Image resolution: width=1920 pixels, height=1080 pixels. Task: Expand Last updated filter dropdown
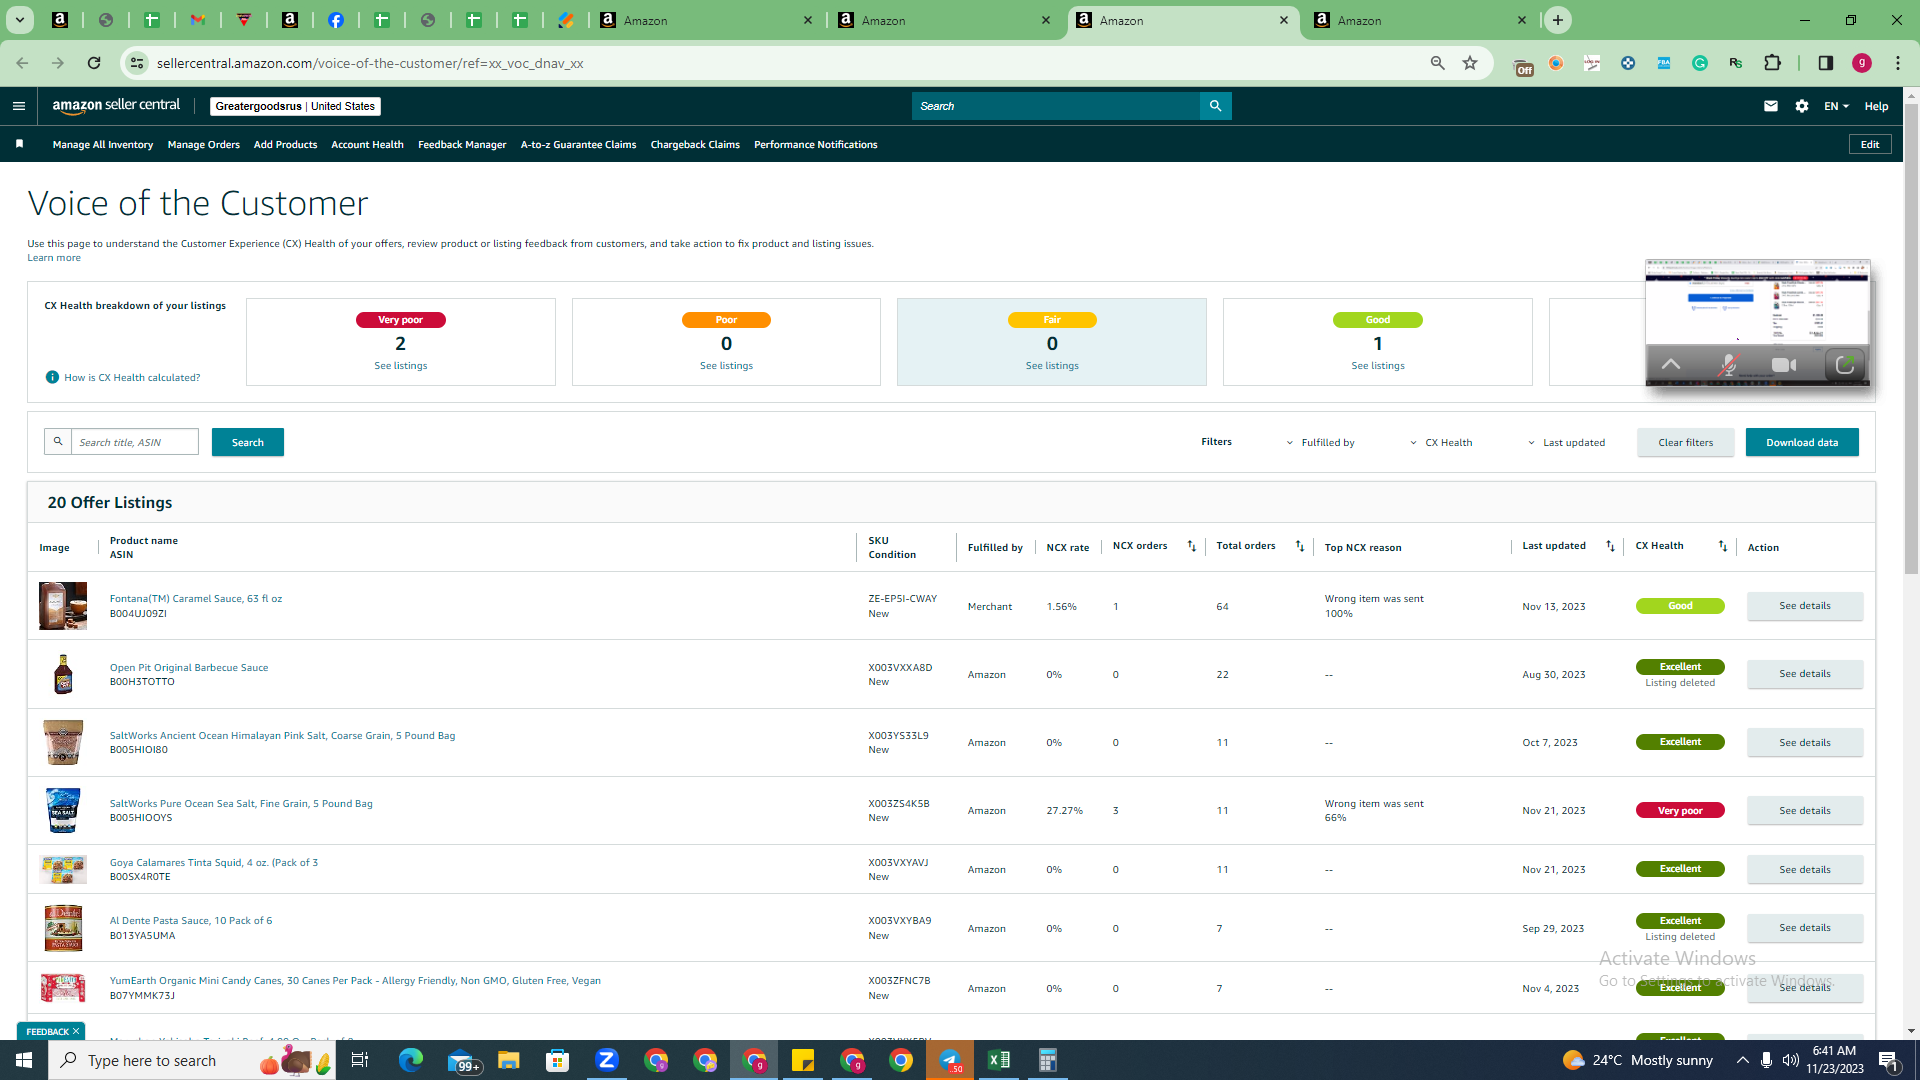(1566, 442)
